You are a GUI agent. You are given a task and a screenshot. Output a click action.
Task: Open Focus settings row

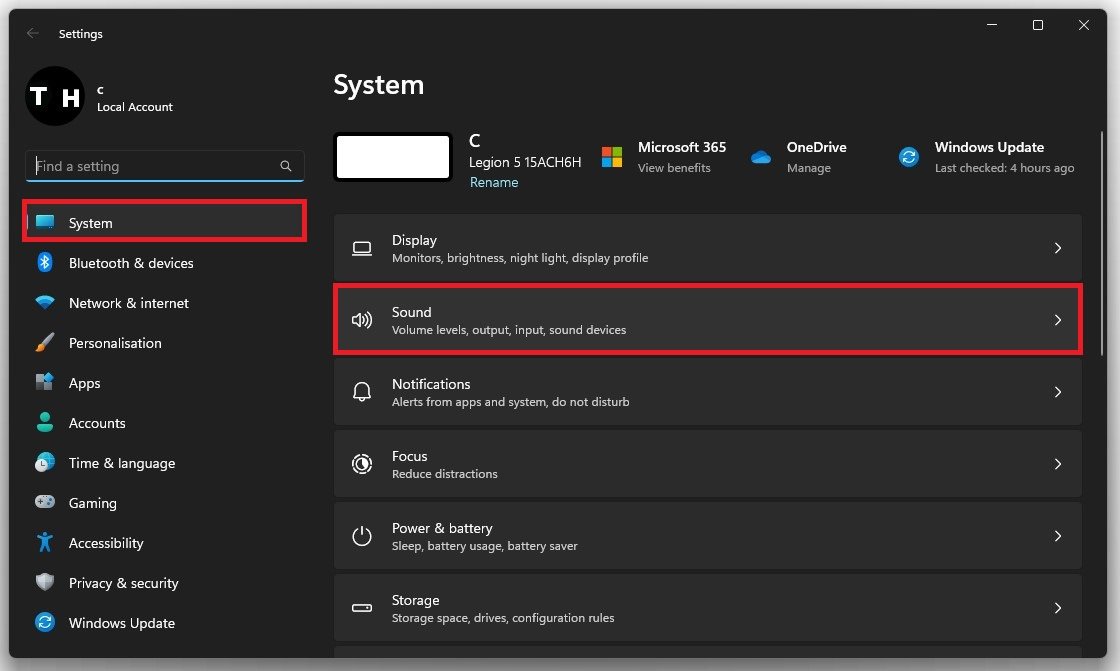pyautogui.click(x=706, y=464)
